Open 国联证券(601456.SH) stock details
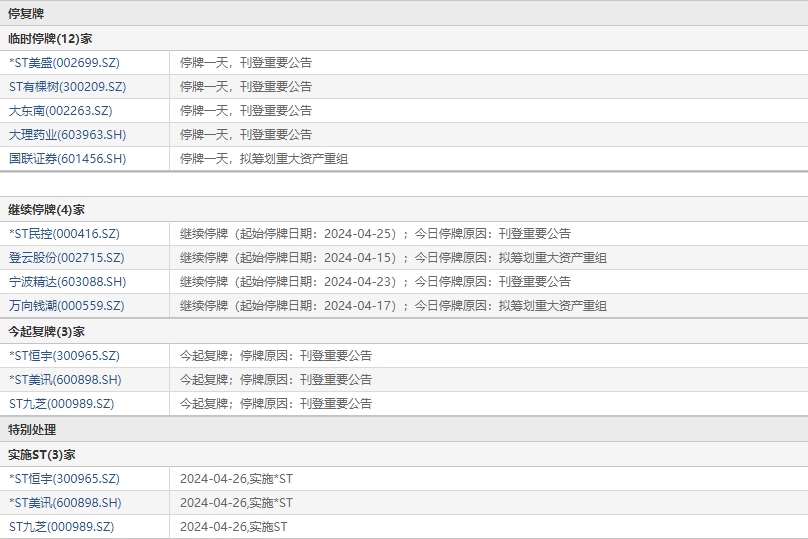The image size is (808, 539). tap(67, 158)
